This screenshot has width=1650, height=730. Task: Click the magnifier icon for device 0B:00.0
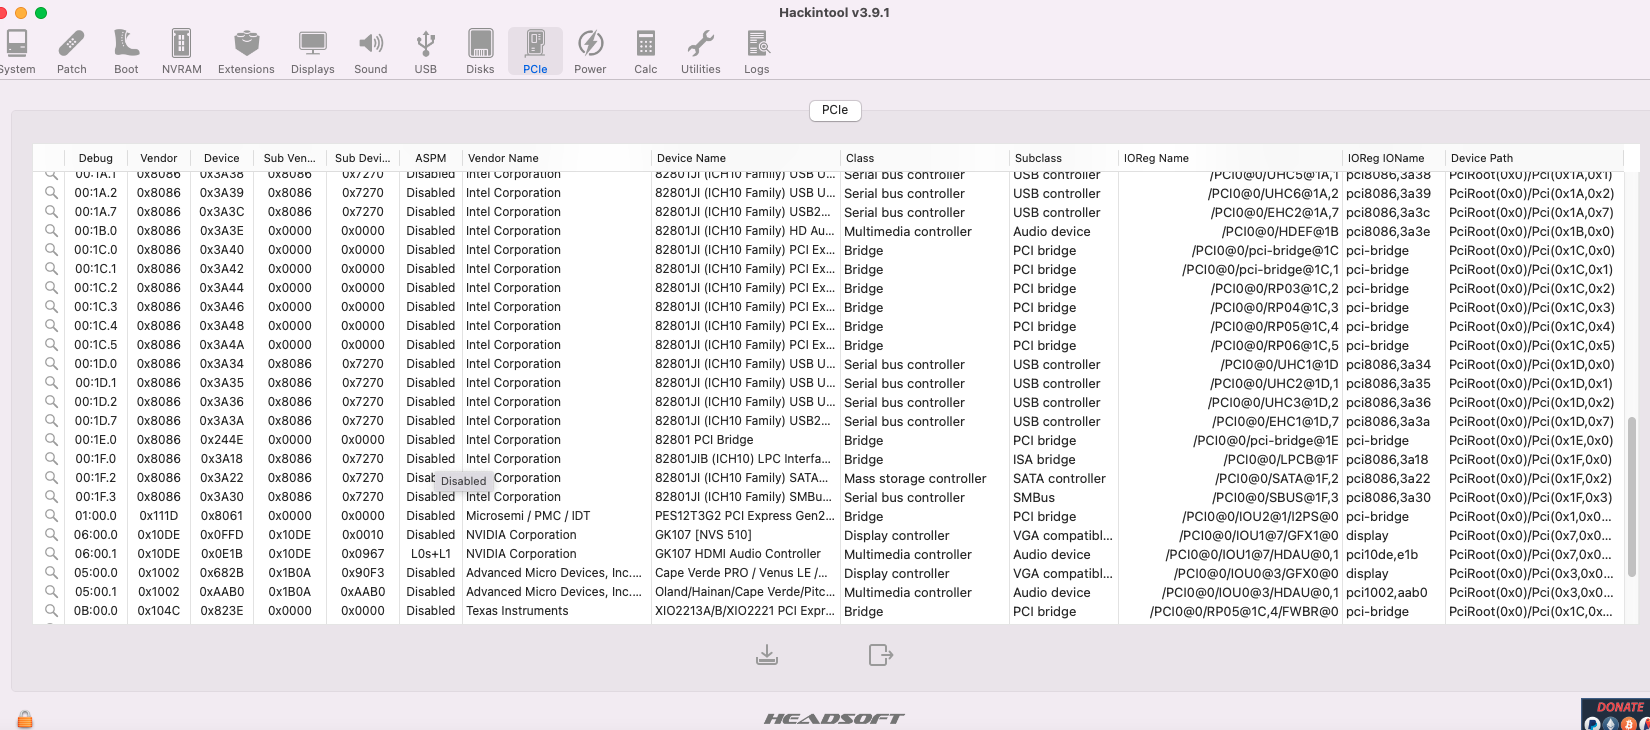point(51,611)
